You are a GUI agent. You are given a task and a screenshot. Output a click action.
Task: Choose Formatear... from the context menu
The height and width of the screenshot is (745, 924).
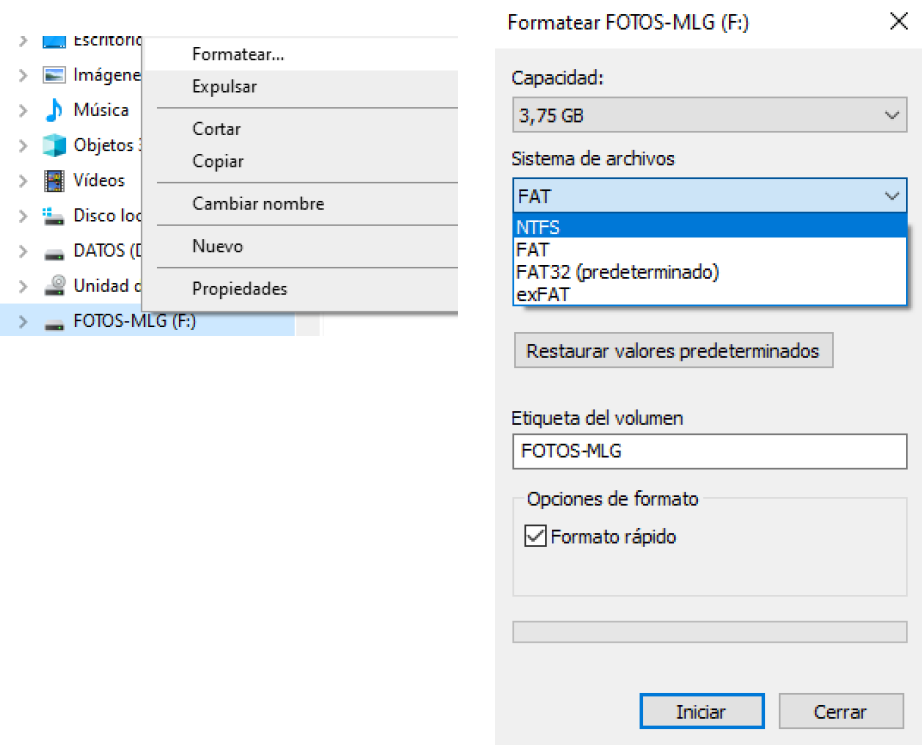238,54
